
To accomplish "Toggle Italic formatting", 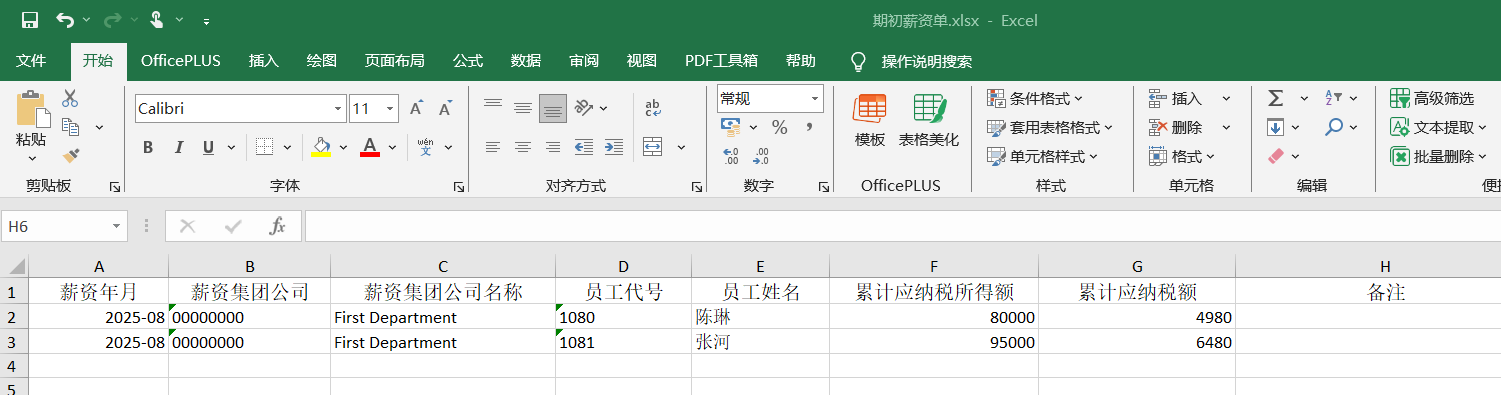I will pyautogui.click(x=179, y=147).
